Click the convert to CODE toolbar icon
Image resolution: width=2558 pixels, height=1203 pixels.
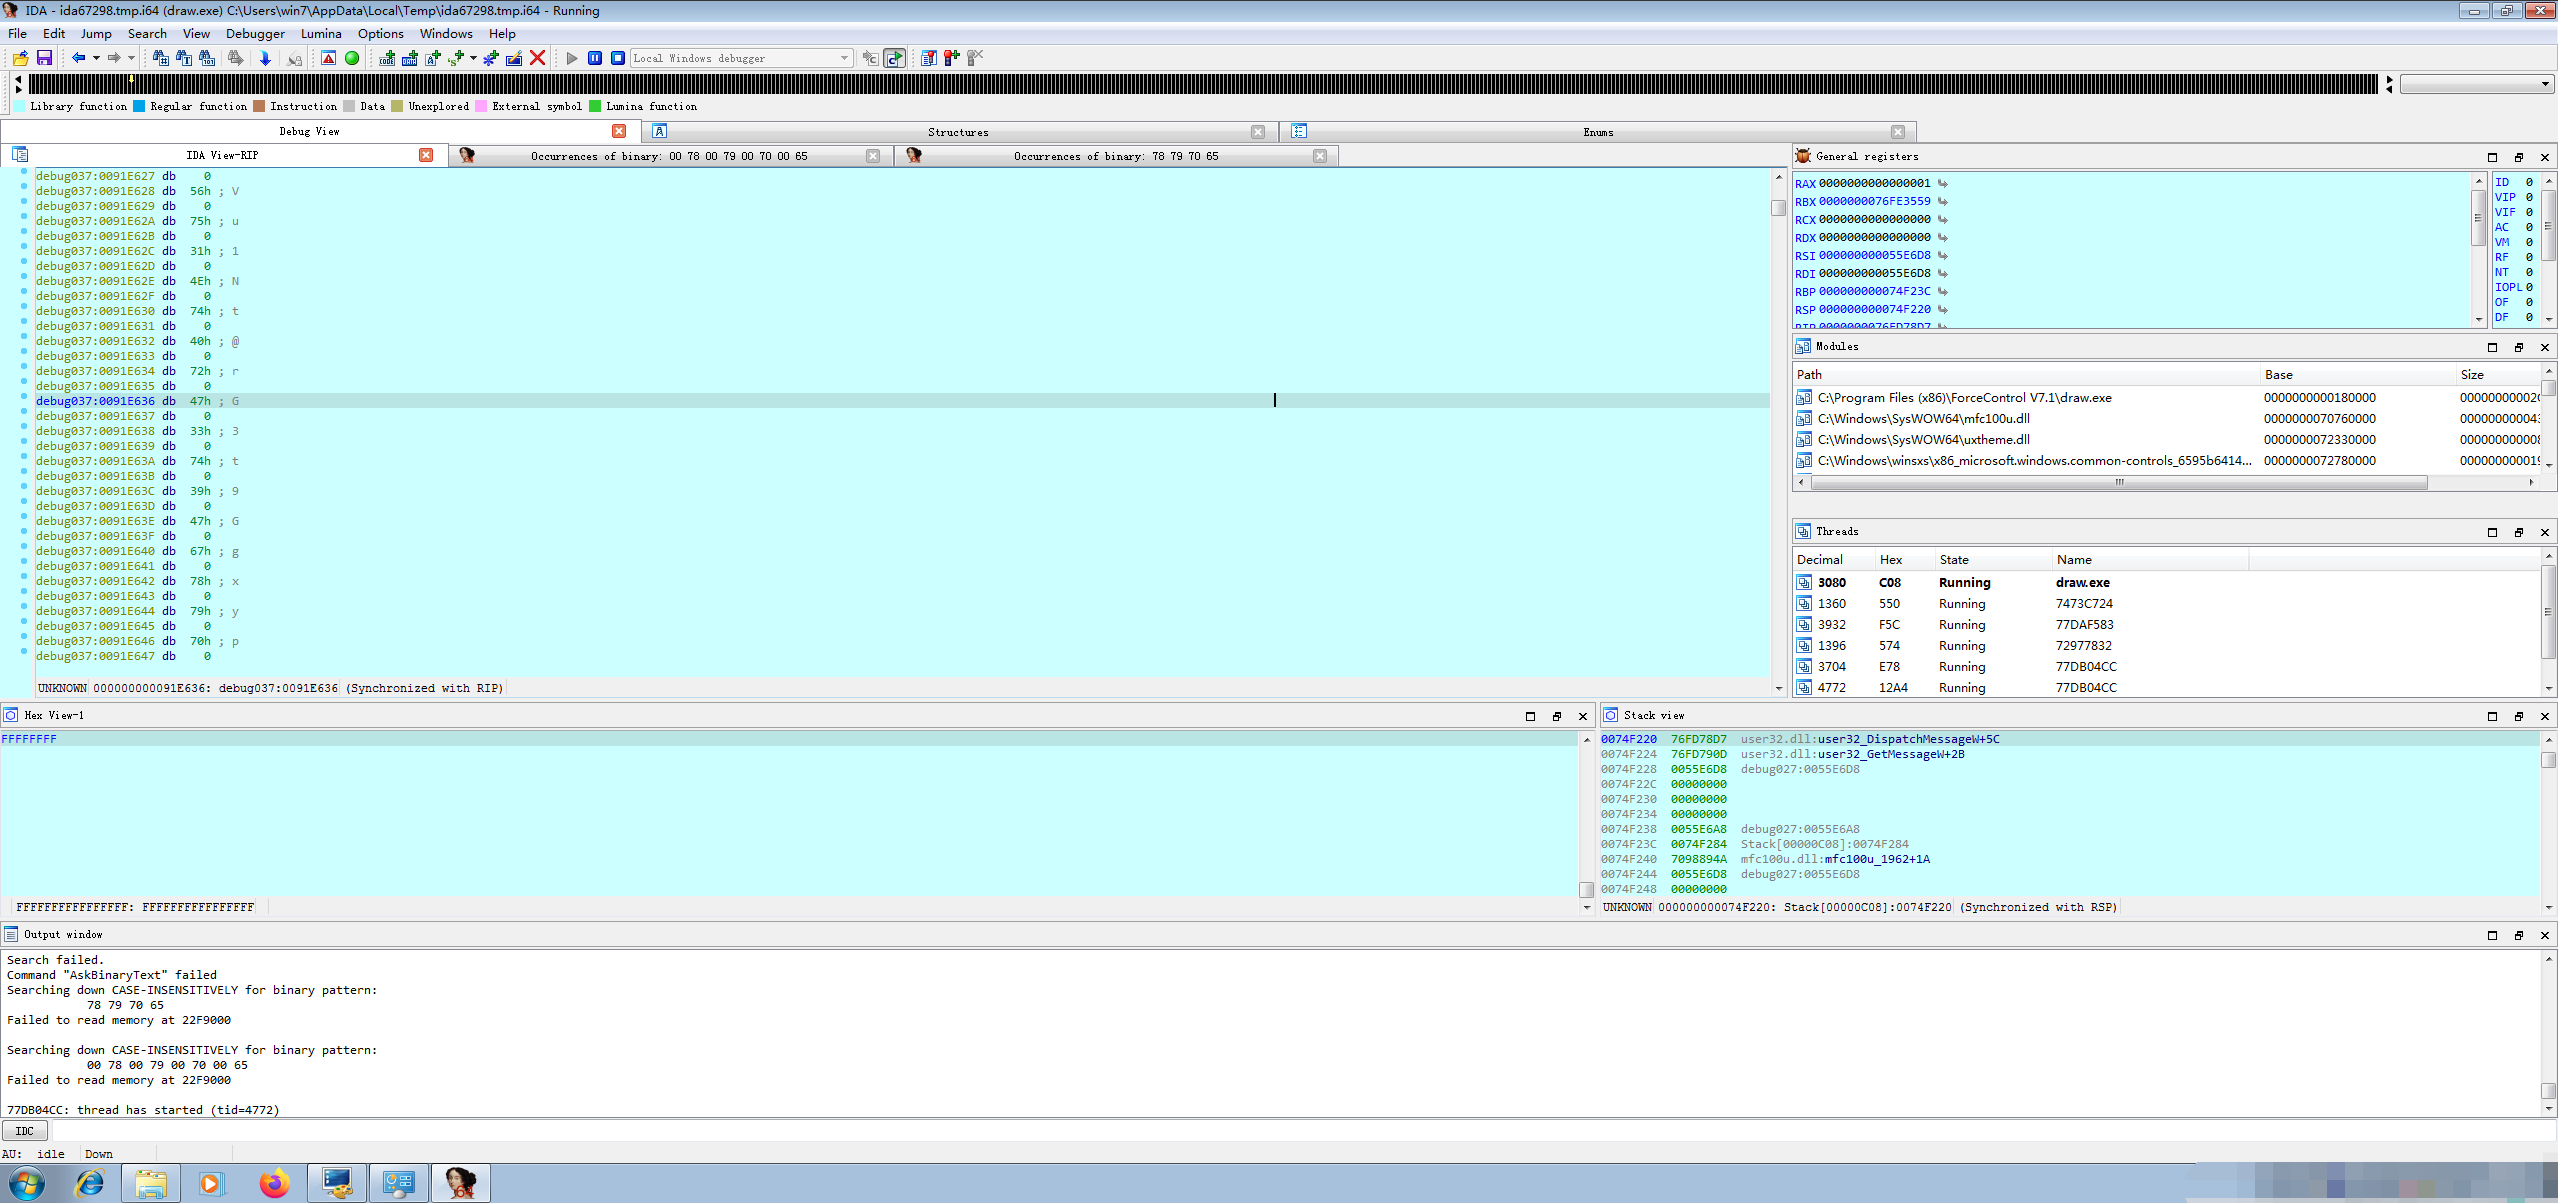coord(387,58)
